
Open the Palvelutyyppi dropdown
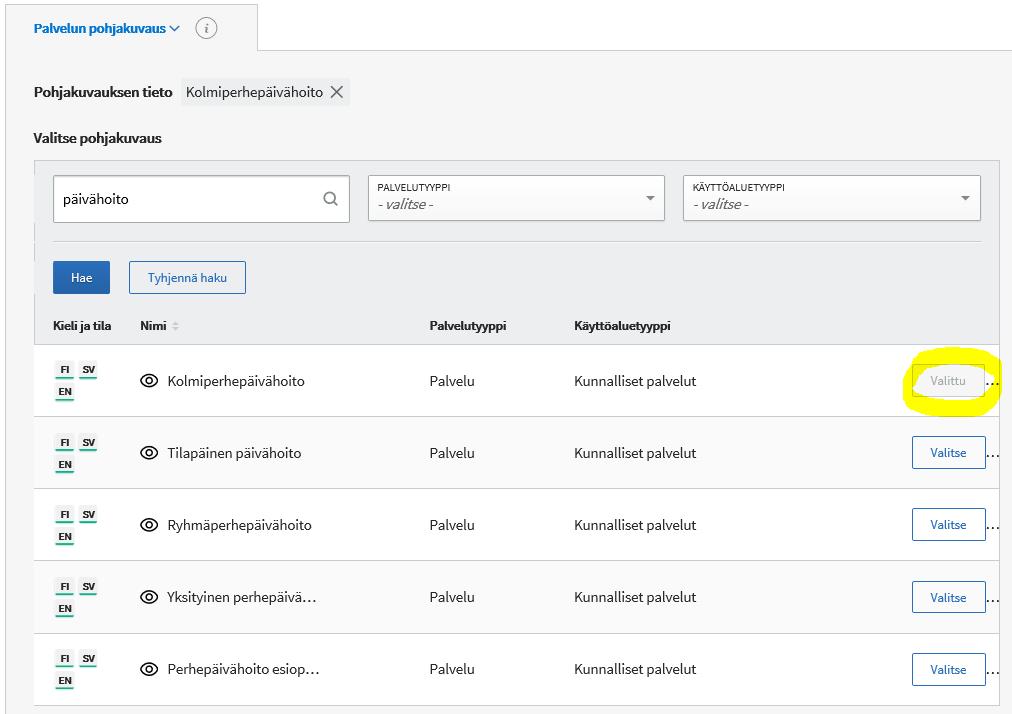516,198
